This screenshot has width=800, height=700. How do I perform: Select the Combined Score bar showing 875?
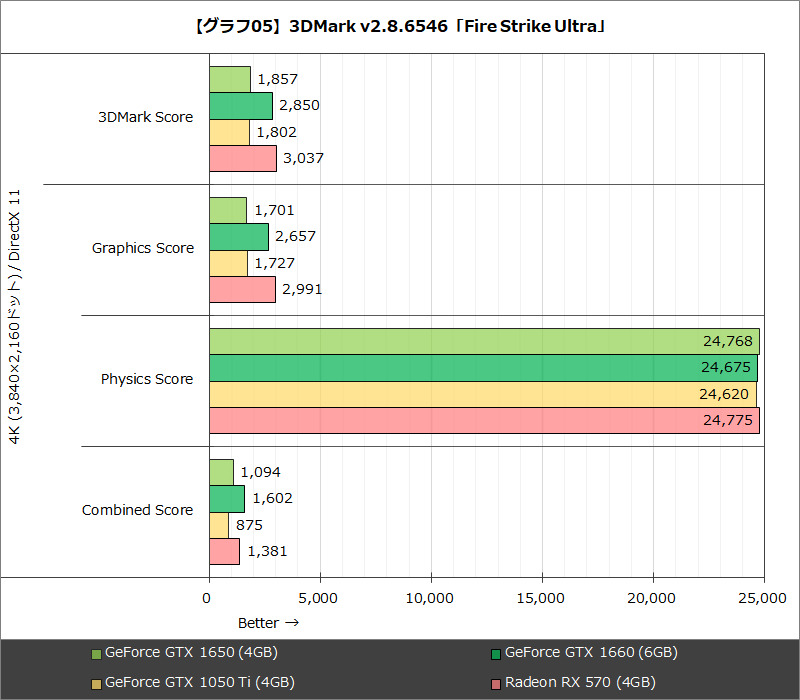[218, 524]
